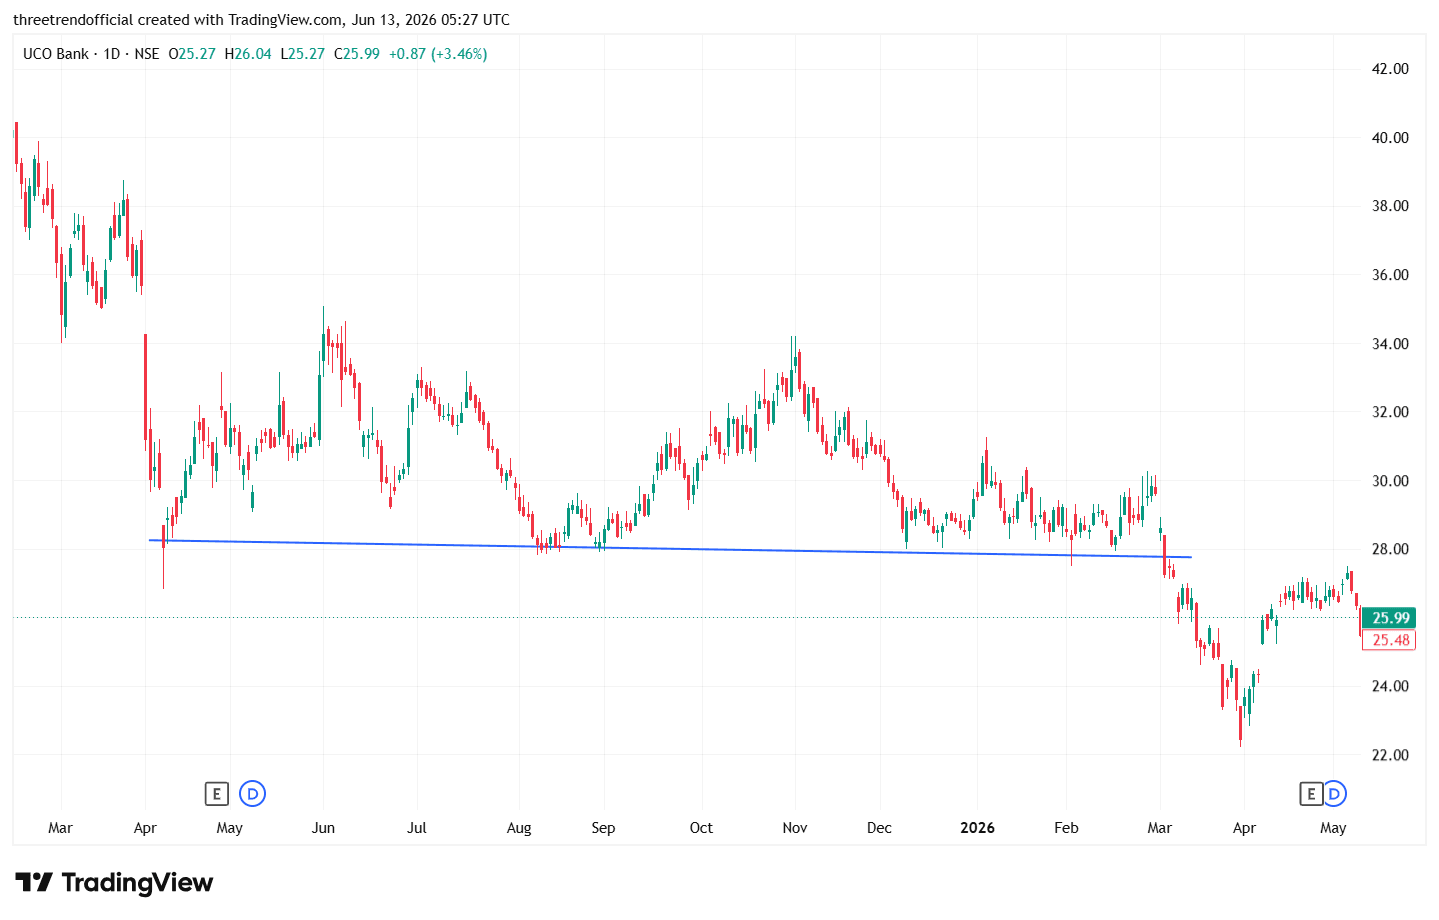This screenshot has width=1439, height=920.
Task: Open the latest dividend D marker
Action: tap(1334, 794)
